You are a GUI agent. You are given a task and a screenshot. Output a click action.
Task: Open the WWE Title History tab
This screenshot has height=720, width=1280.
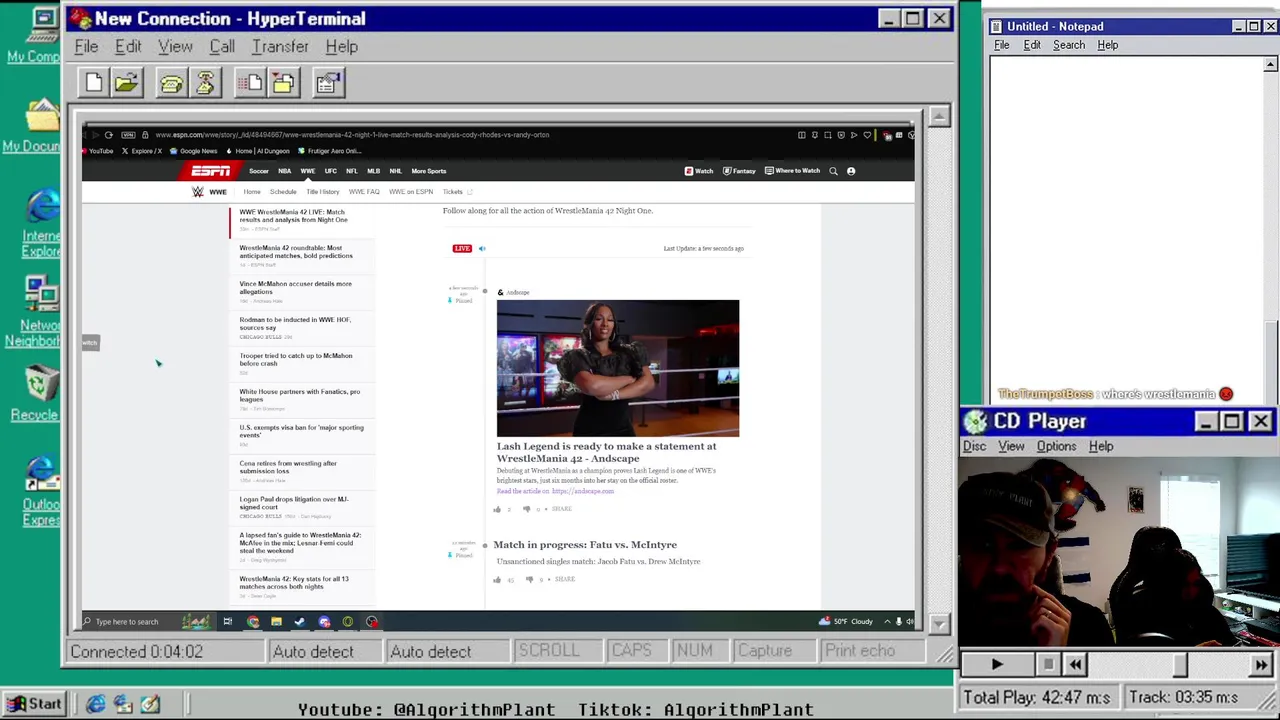(322, 192)
